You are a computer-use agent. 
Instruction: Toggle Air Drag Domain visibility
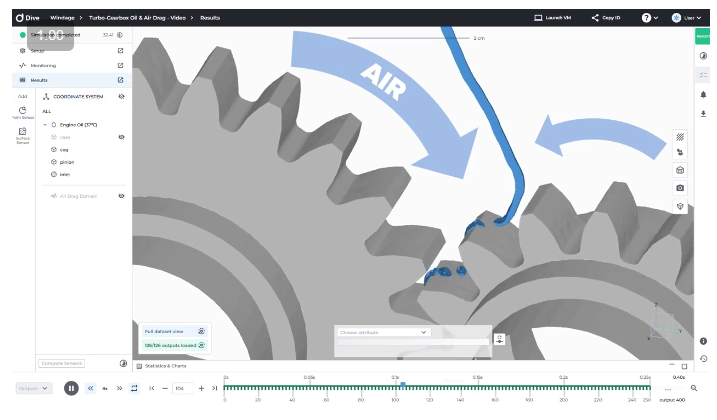tap(121, 196)
